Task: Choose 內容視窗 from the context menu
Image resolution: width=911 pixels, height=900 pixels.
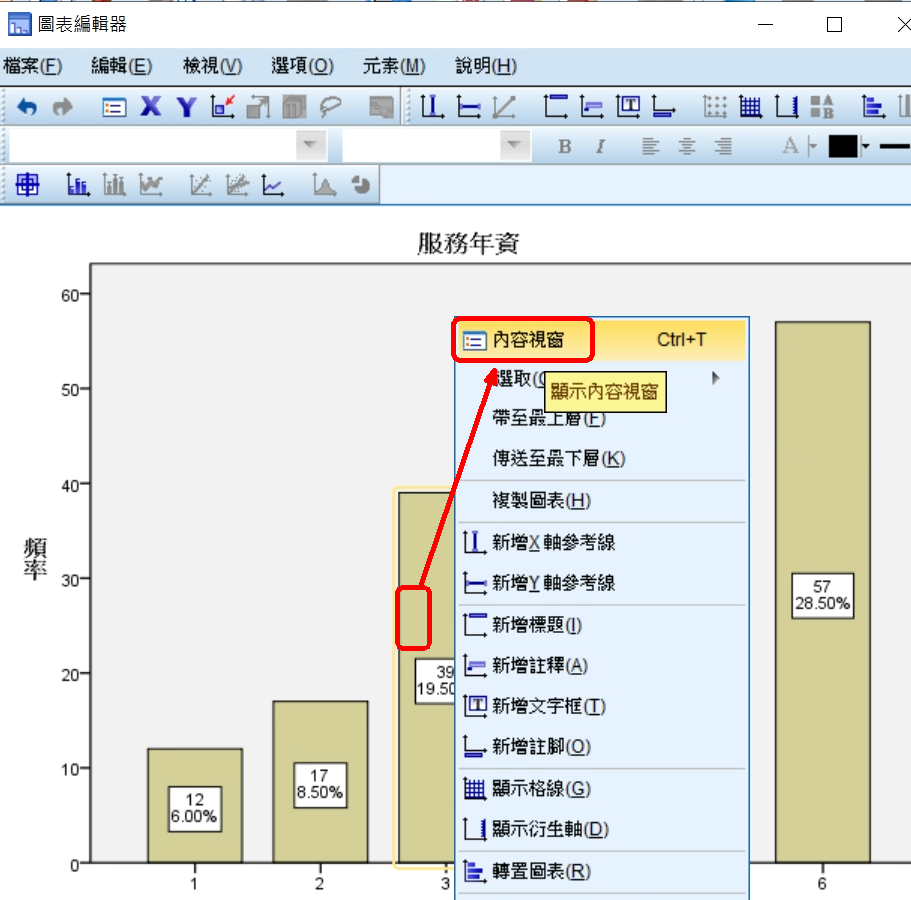Action: pyautogui.click(x=527, y=340)
